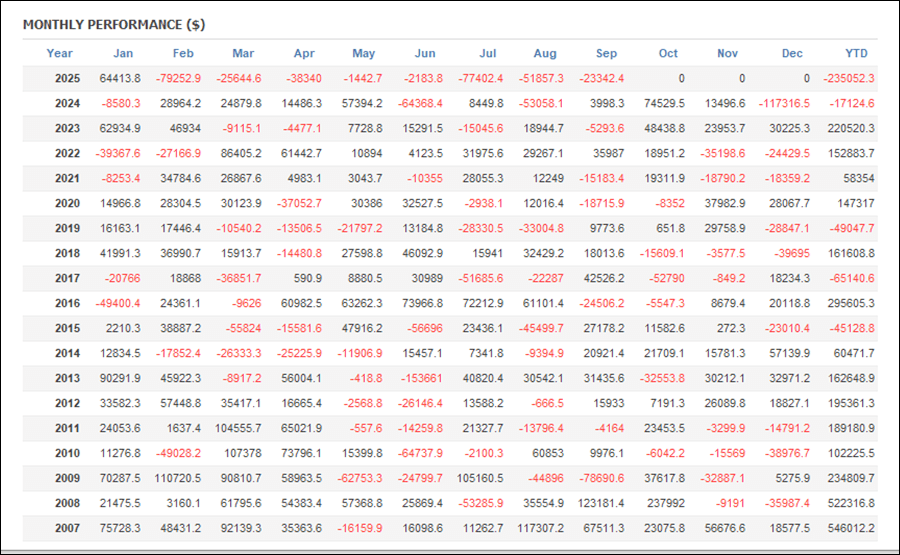Image resolution: width=900 pixels, height=555 pixels.
Task: Click the Jun column header
Action: pos(424,53)
